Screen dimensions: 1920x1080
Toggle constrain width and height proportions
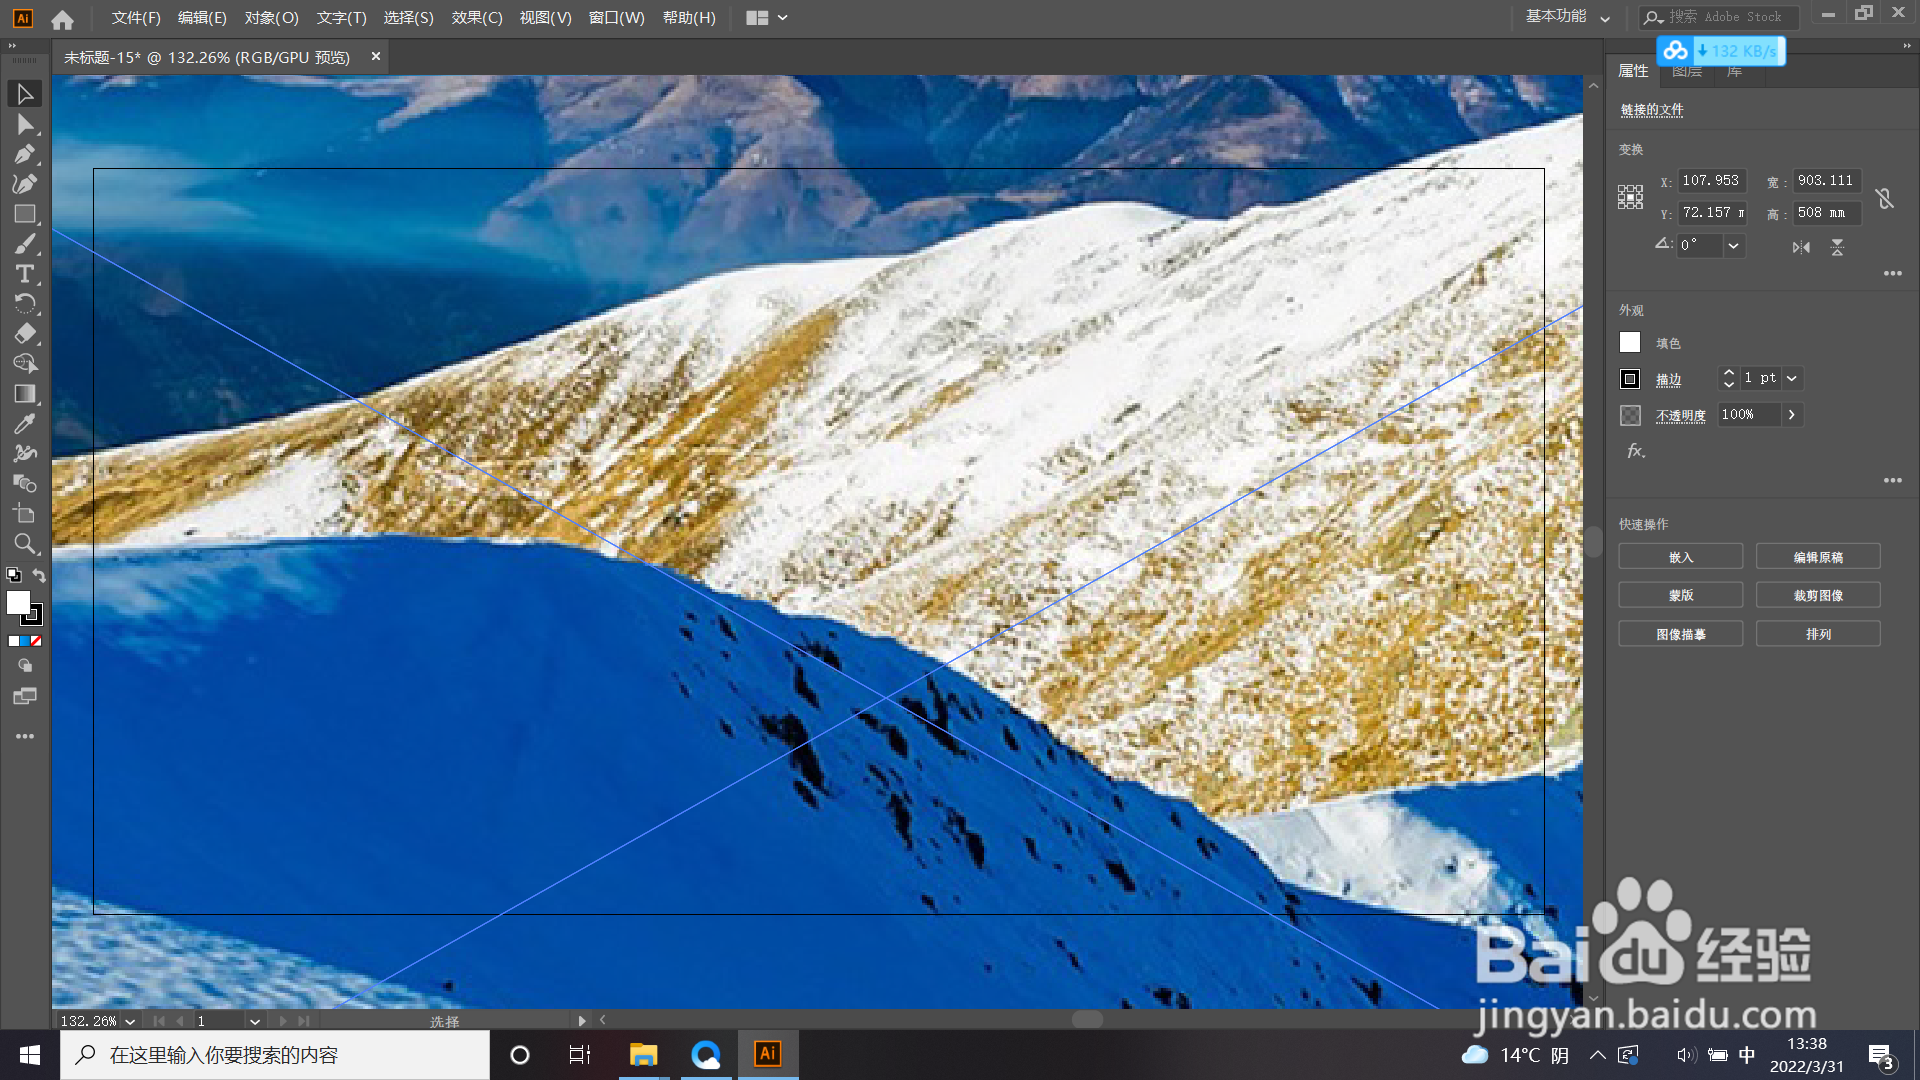[1885, 198]
